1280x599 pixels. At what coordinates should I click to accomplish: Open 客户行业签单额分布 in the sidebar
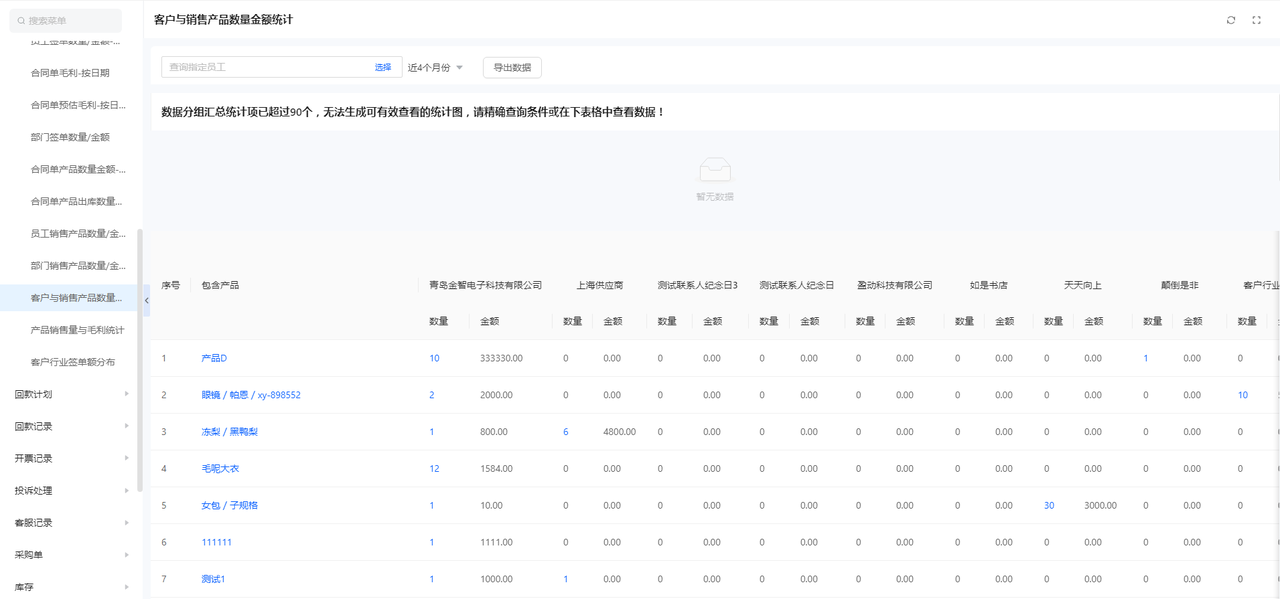tap(72, 362)
